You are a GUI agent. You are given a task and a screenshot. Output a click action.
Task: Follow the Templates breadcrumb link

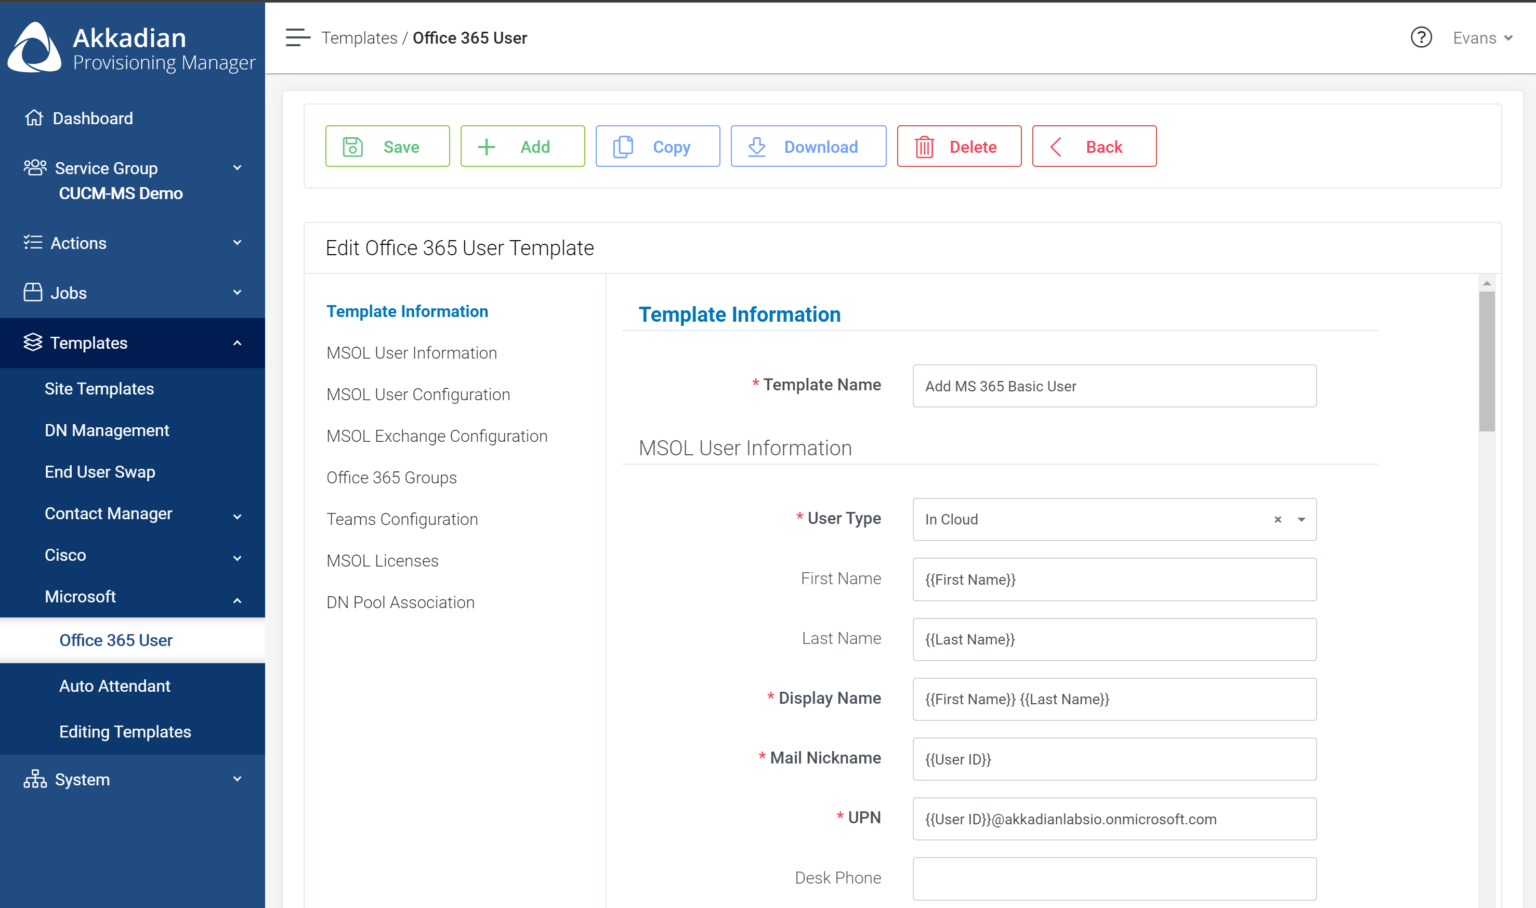(x=359, y=37)
